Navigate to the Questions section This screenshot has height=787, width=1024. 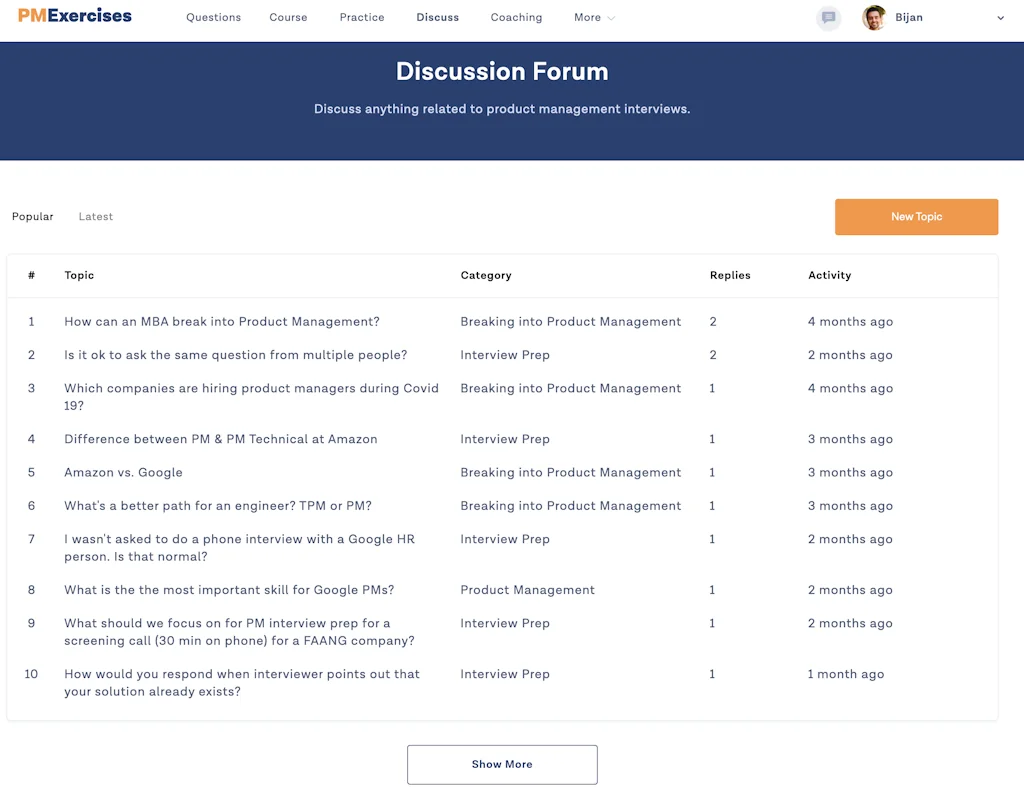click(213, 17)
